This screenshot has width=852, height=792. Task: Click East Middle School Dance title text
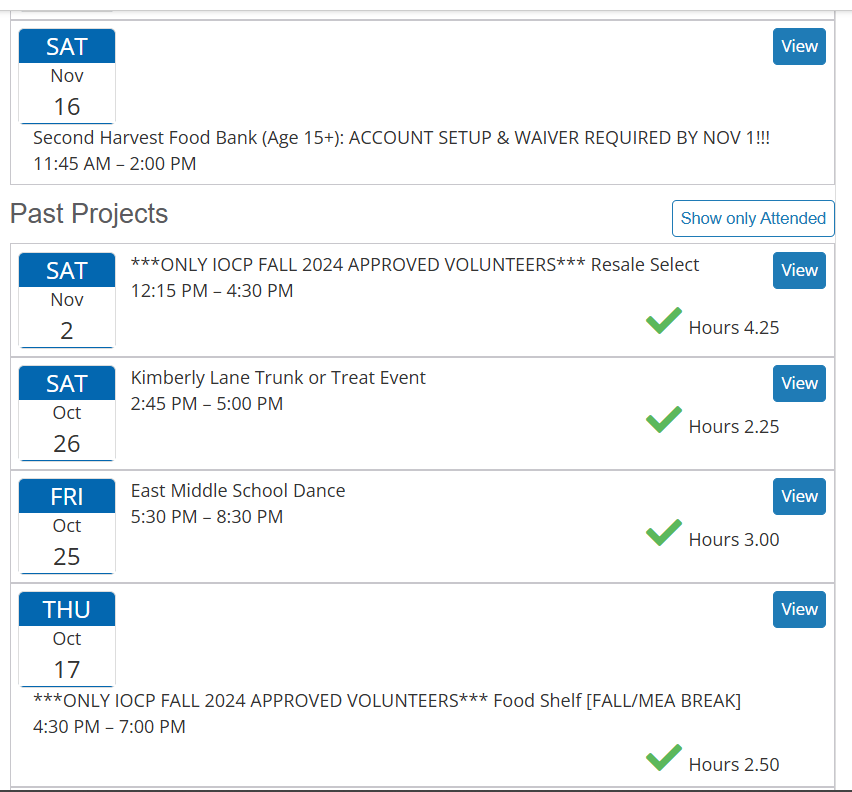coord(238,490)
